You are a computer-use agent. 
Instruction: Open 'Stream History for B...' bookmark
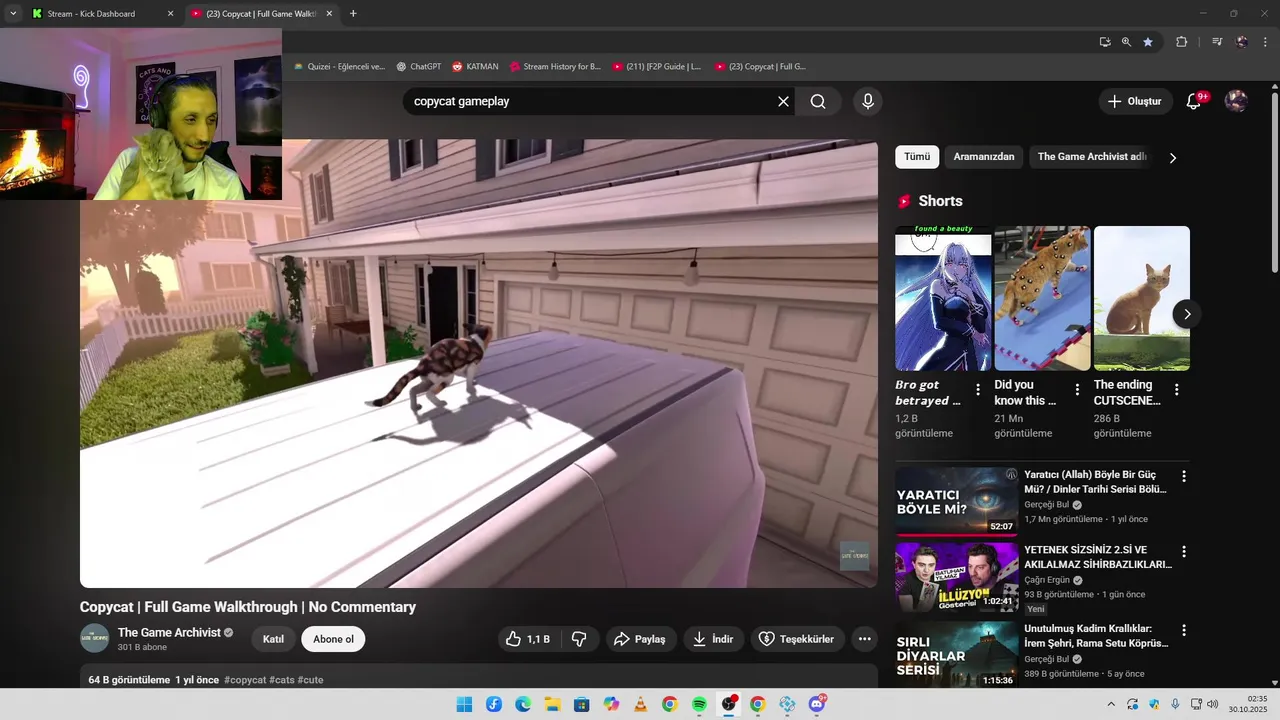coord(555,67)
